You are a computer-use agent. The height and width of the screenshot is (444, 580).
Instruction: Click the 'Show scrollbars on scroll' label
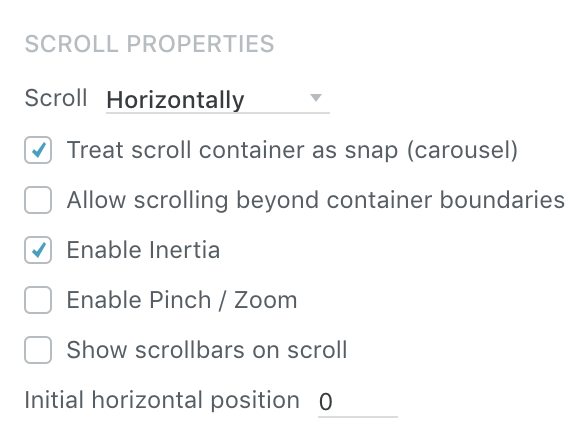[207, 350]
